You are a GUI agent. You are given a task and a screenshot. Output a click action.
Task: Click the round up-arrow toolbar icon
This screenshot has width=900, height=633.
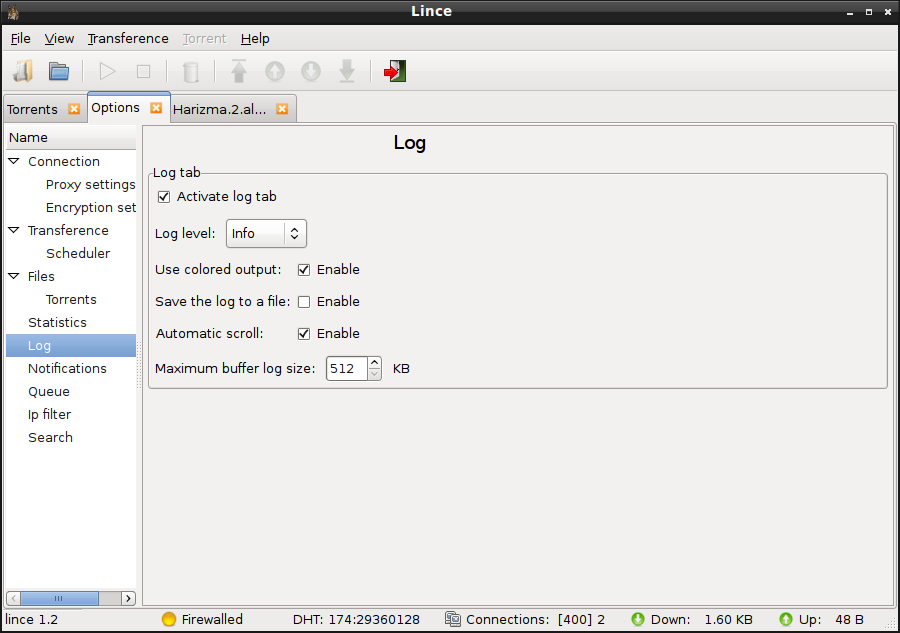click(x=275, y=71)
